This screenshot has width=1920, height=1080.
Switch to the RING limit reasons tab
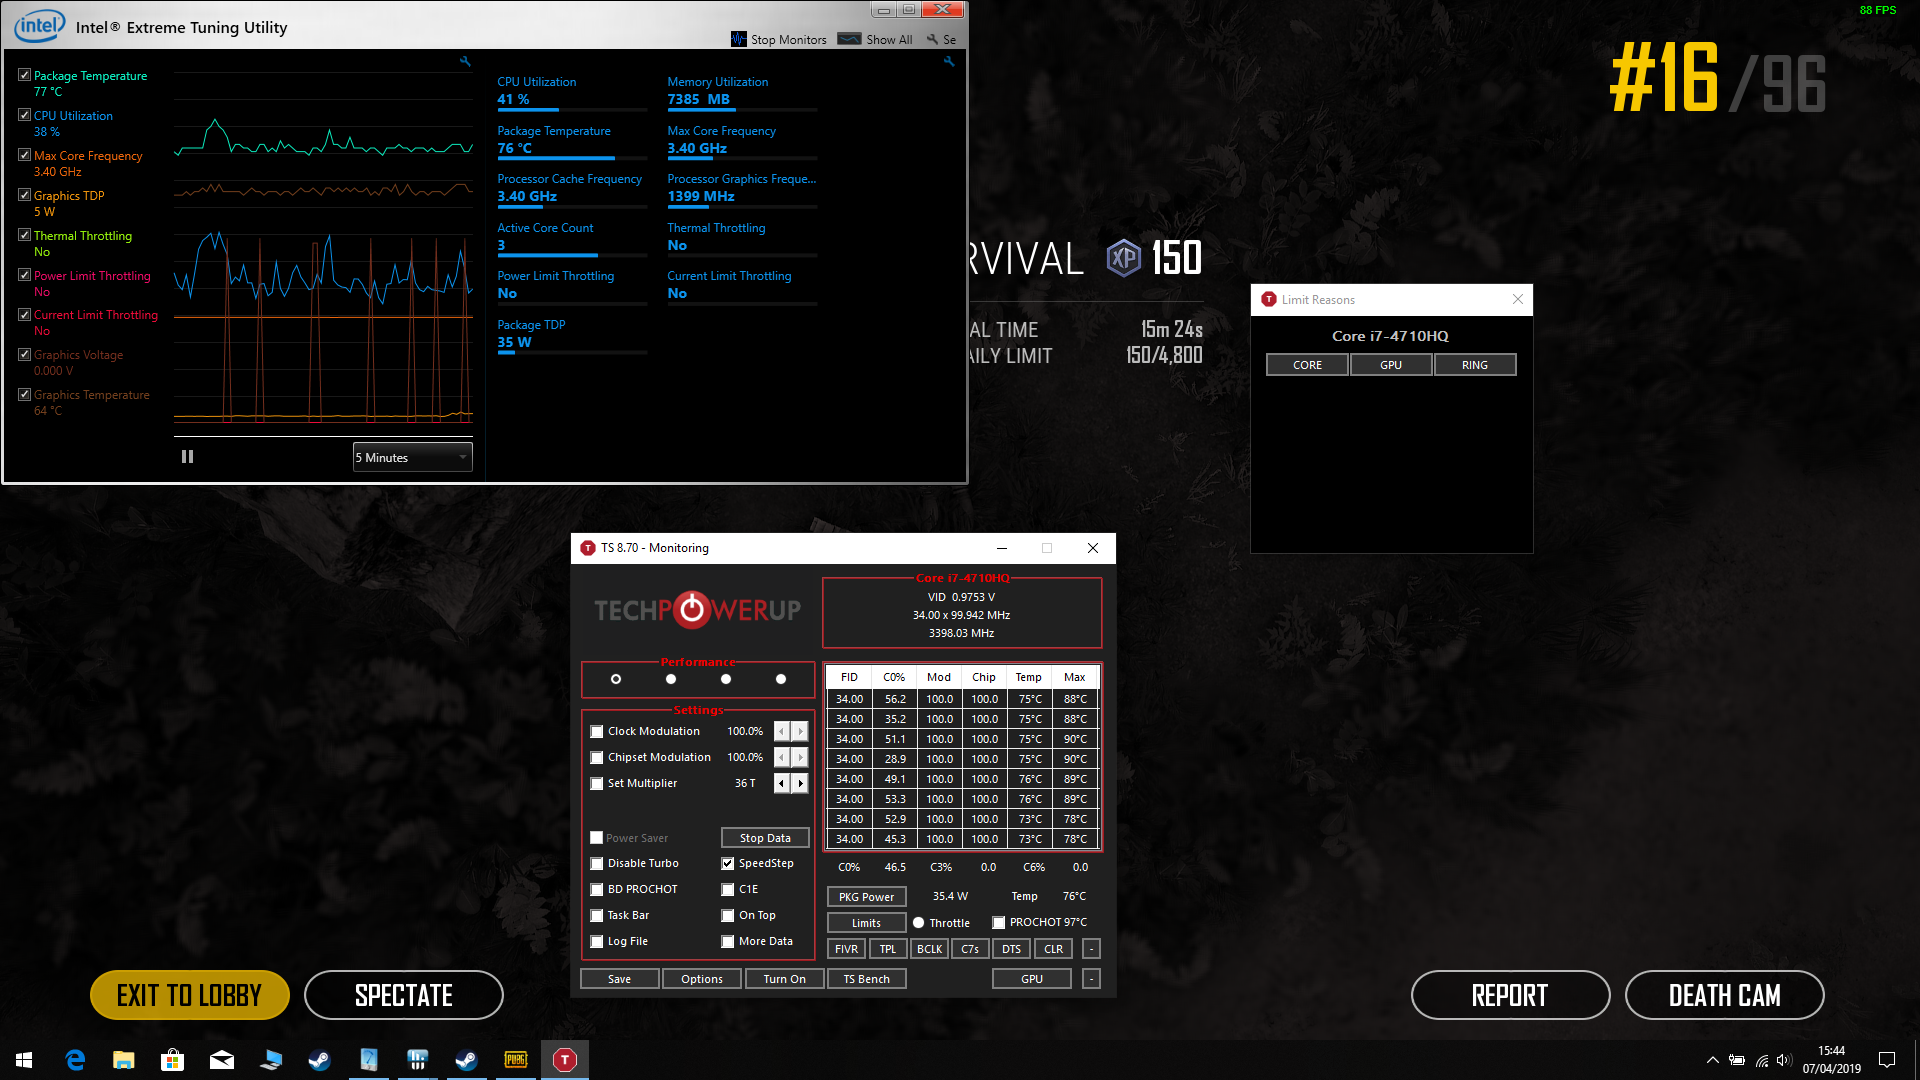pos(1475,365)
